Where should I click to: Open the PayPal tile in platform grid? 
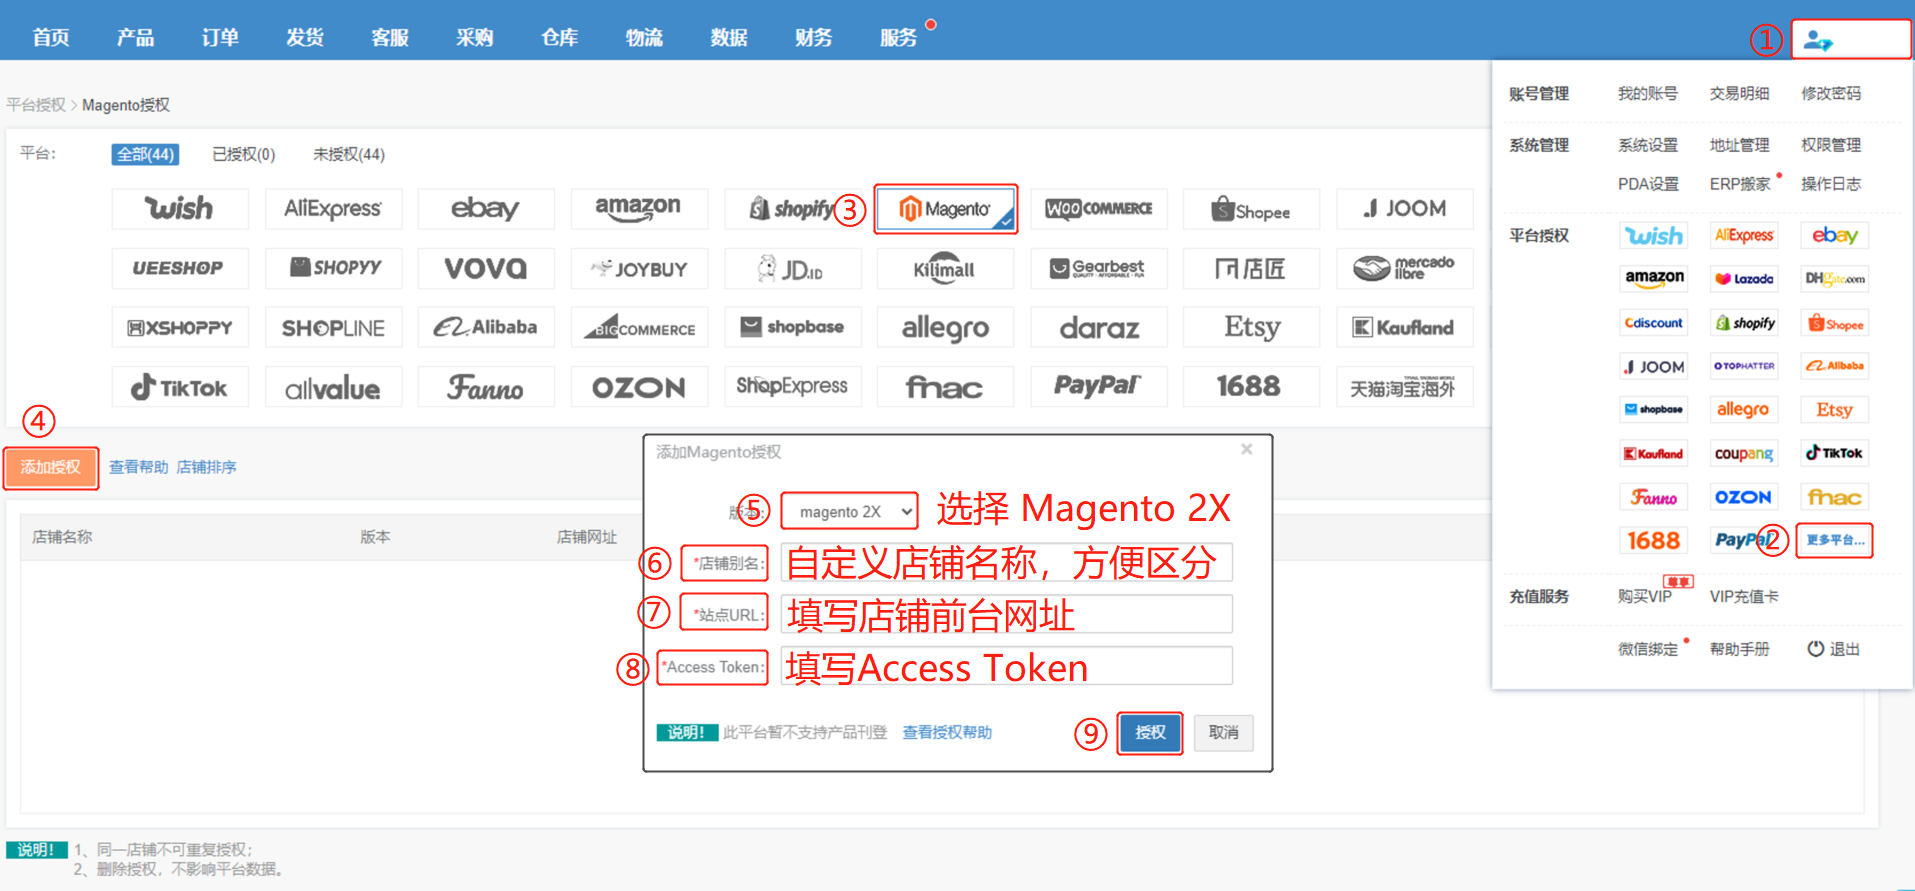tap(1099, 387)
